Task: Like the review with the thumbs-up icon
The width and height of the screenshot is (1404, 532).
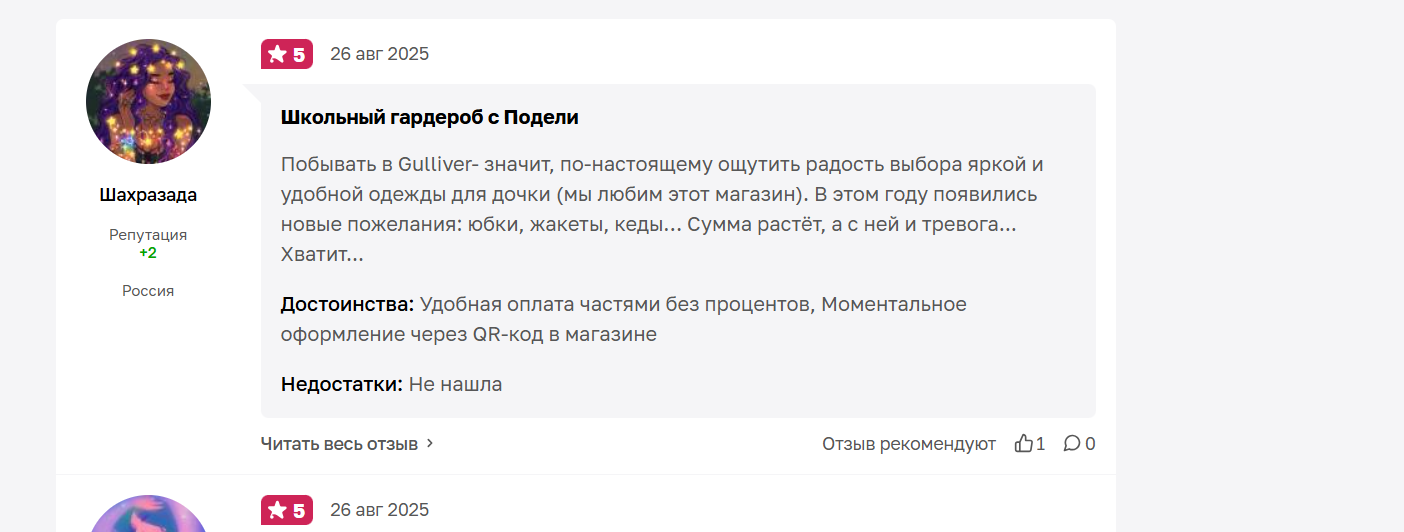Action: 1023,443
